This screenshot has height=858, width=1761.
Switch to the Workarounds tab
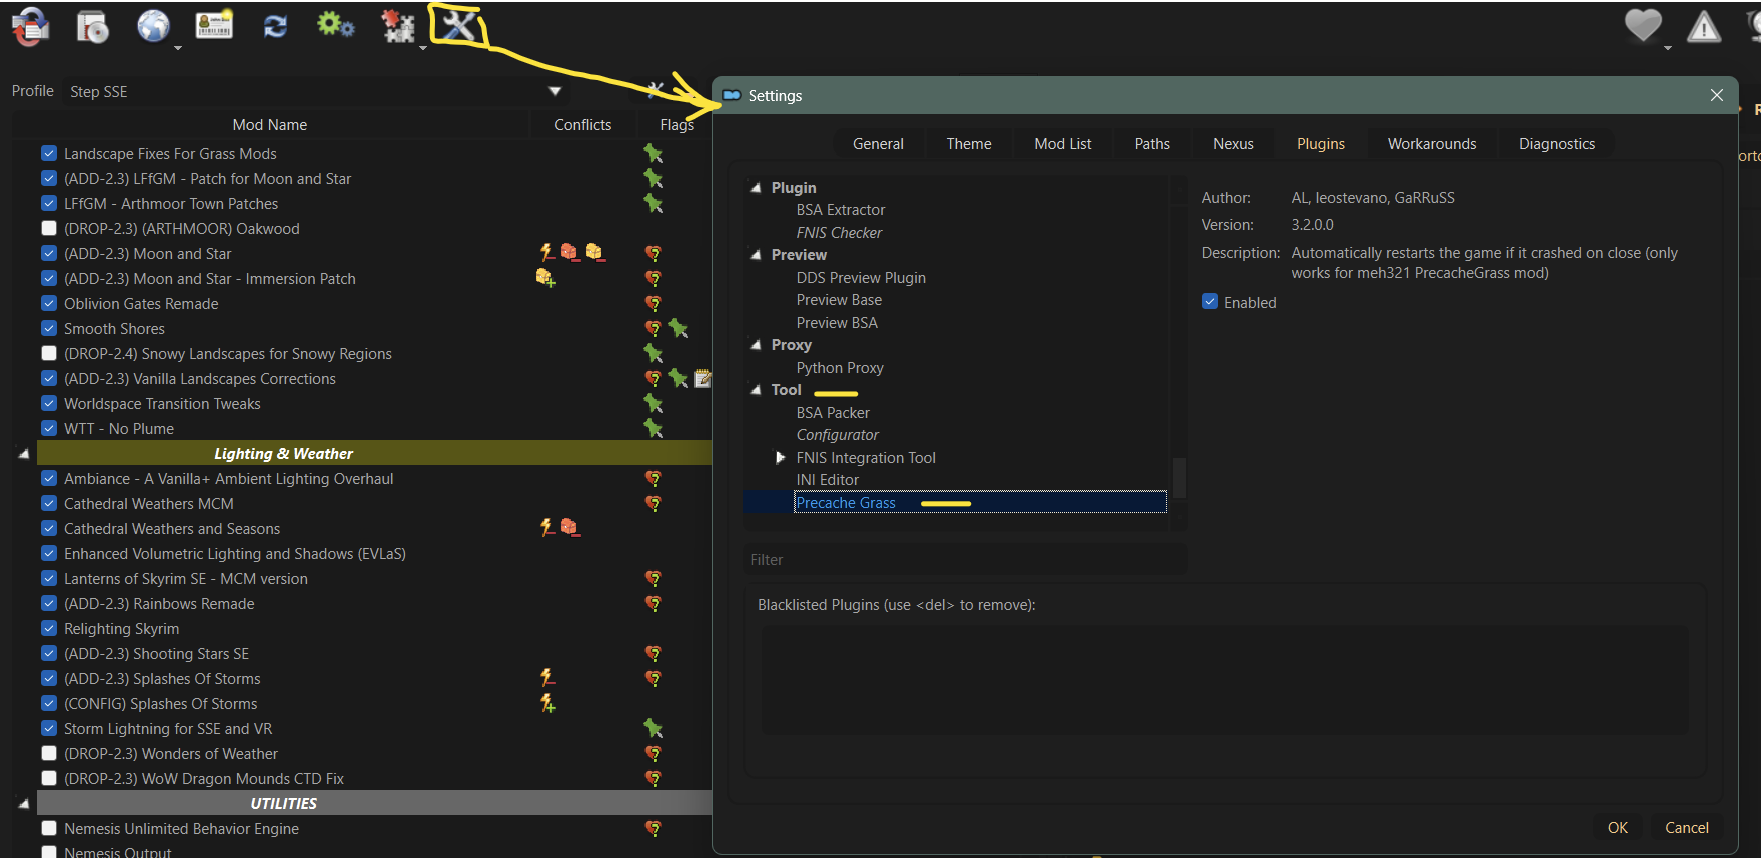1431,143
